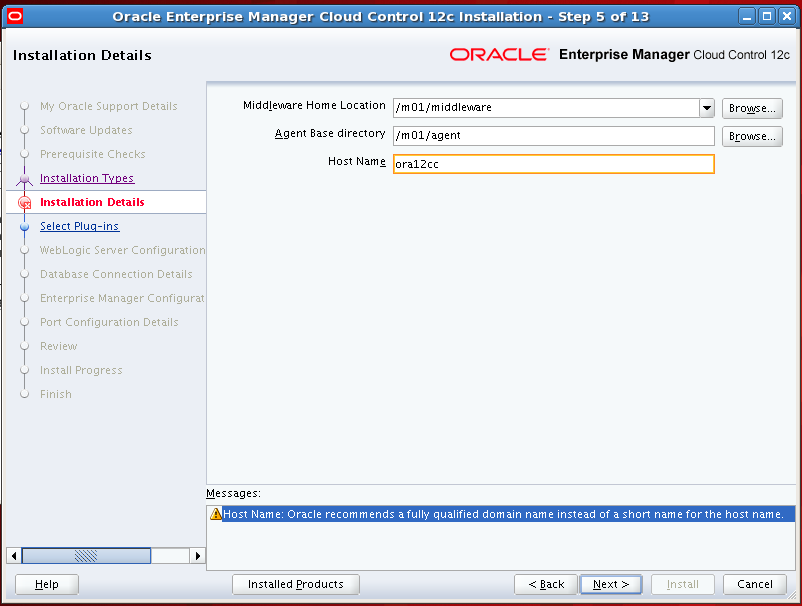Browse for Agent Base directory
This screenshot has width=802, height=606.
point(752,136)
